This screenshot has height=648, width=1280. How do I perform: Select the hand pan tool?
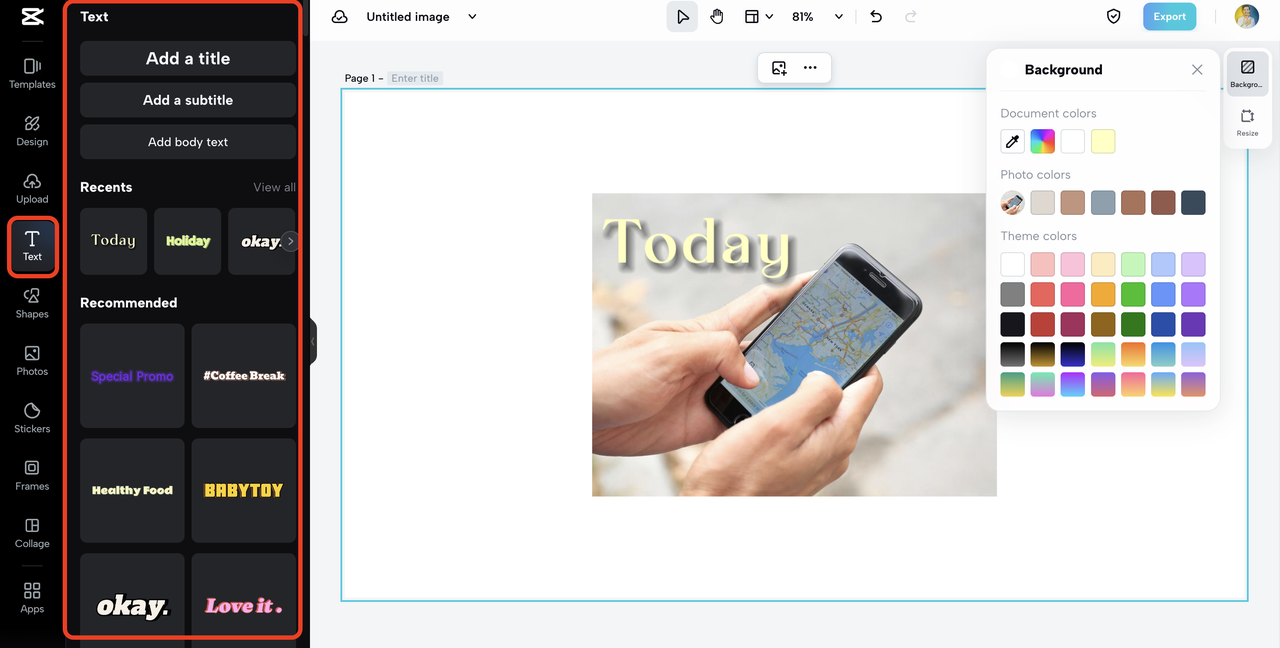click(717, 17)
